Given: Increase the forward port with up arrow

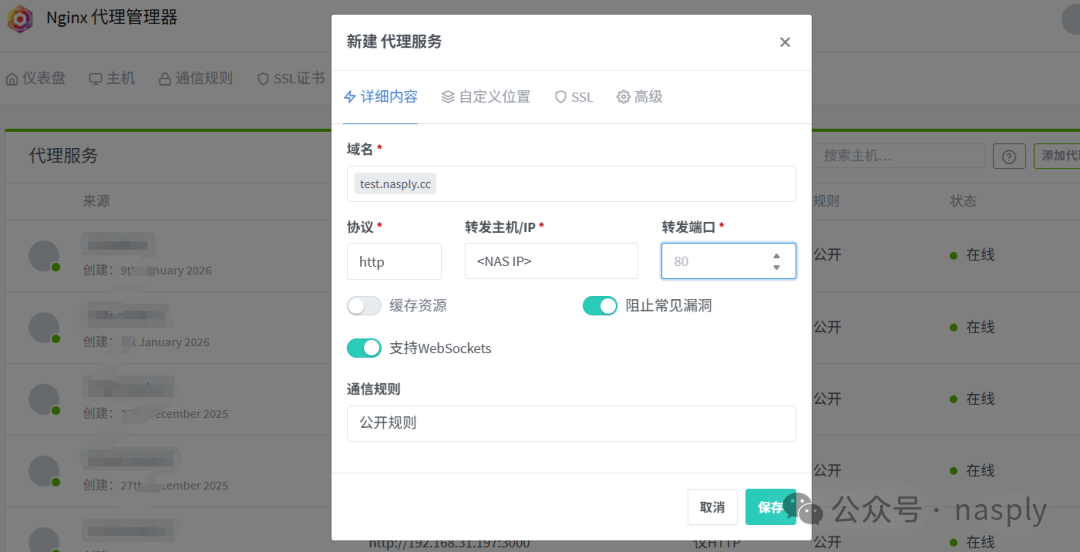Looking at the screenshot, I should point(777,255).
